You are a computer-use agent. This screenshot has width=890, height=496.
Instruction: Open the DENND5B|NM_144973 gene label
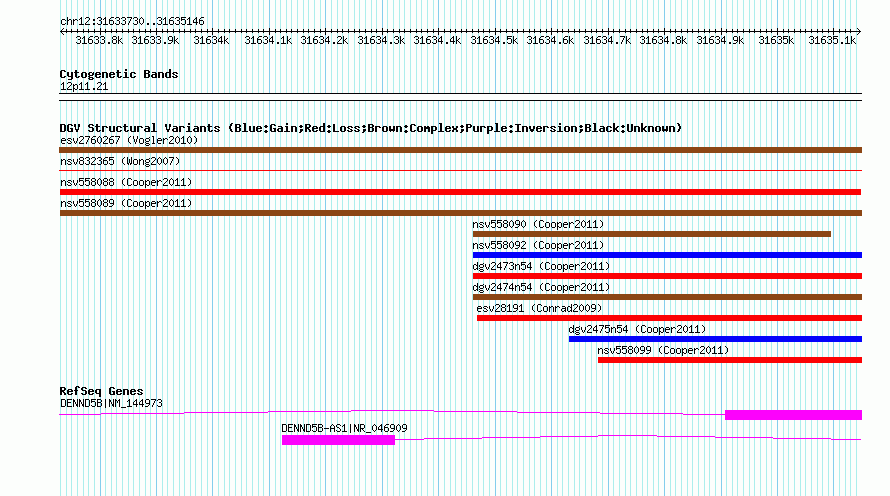(x=111, y=403)
